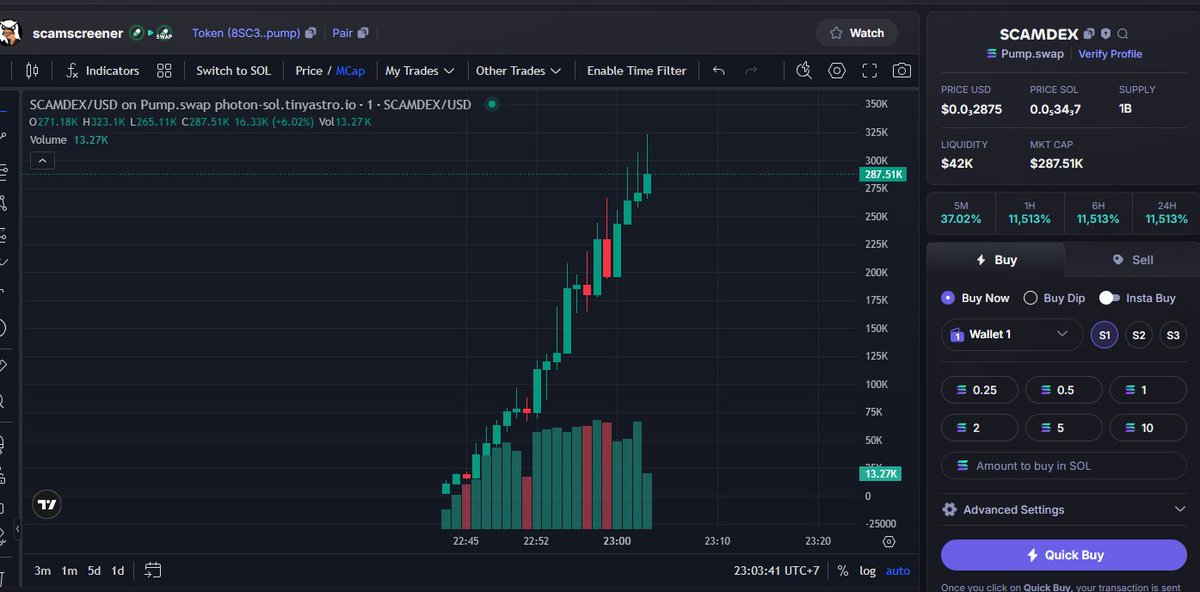Set chart range to 3m
1200x592 pixels.
[42, 570]
